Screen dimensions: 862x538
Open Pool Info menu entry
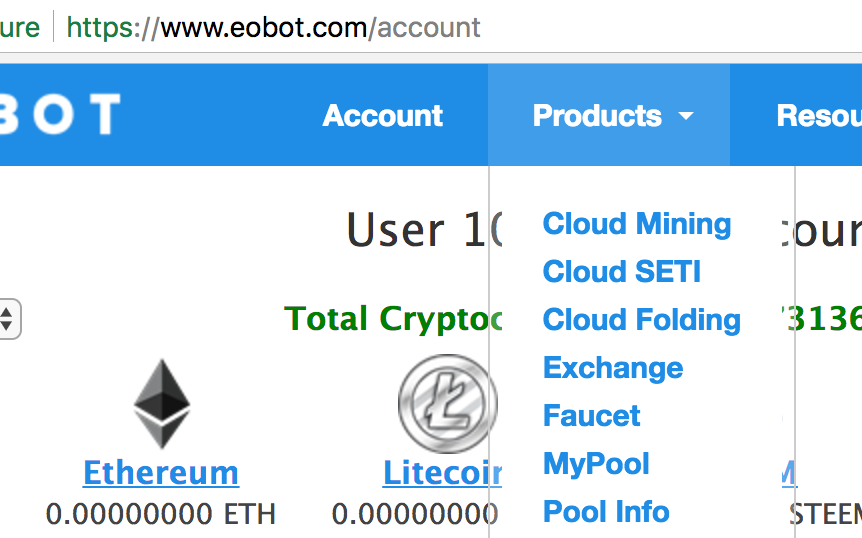(x=606, y=512)
